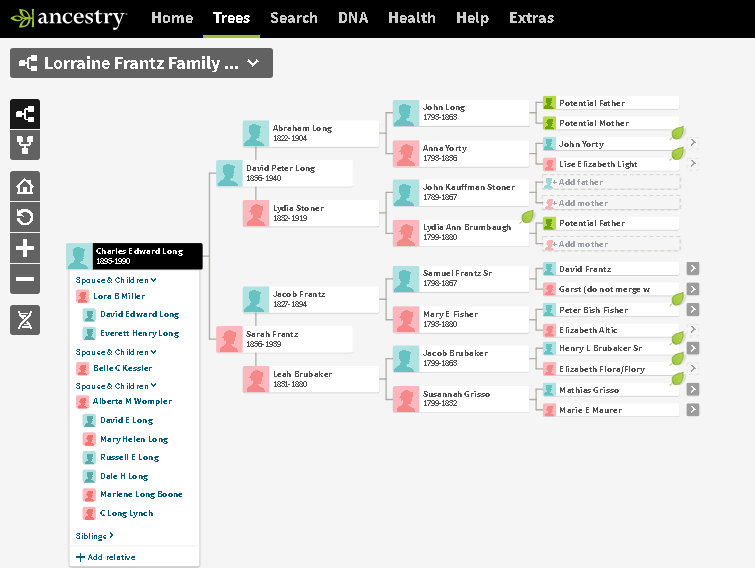Click Abraham Long's profile silhouette
Image resolution: width=755 pixels, height=568 pixels.
(x=257, y=134)
